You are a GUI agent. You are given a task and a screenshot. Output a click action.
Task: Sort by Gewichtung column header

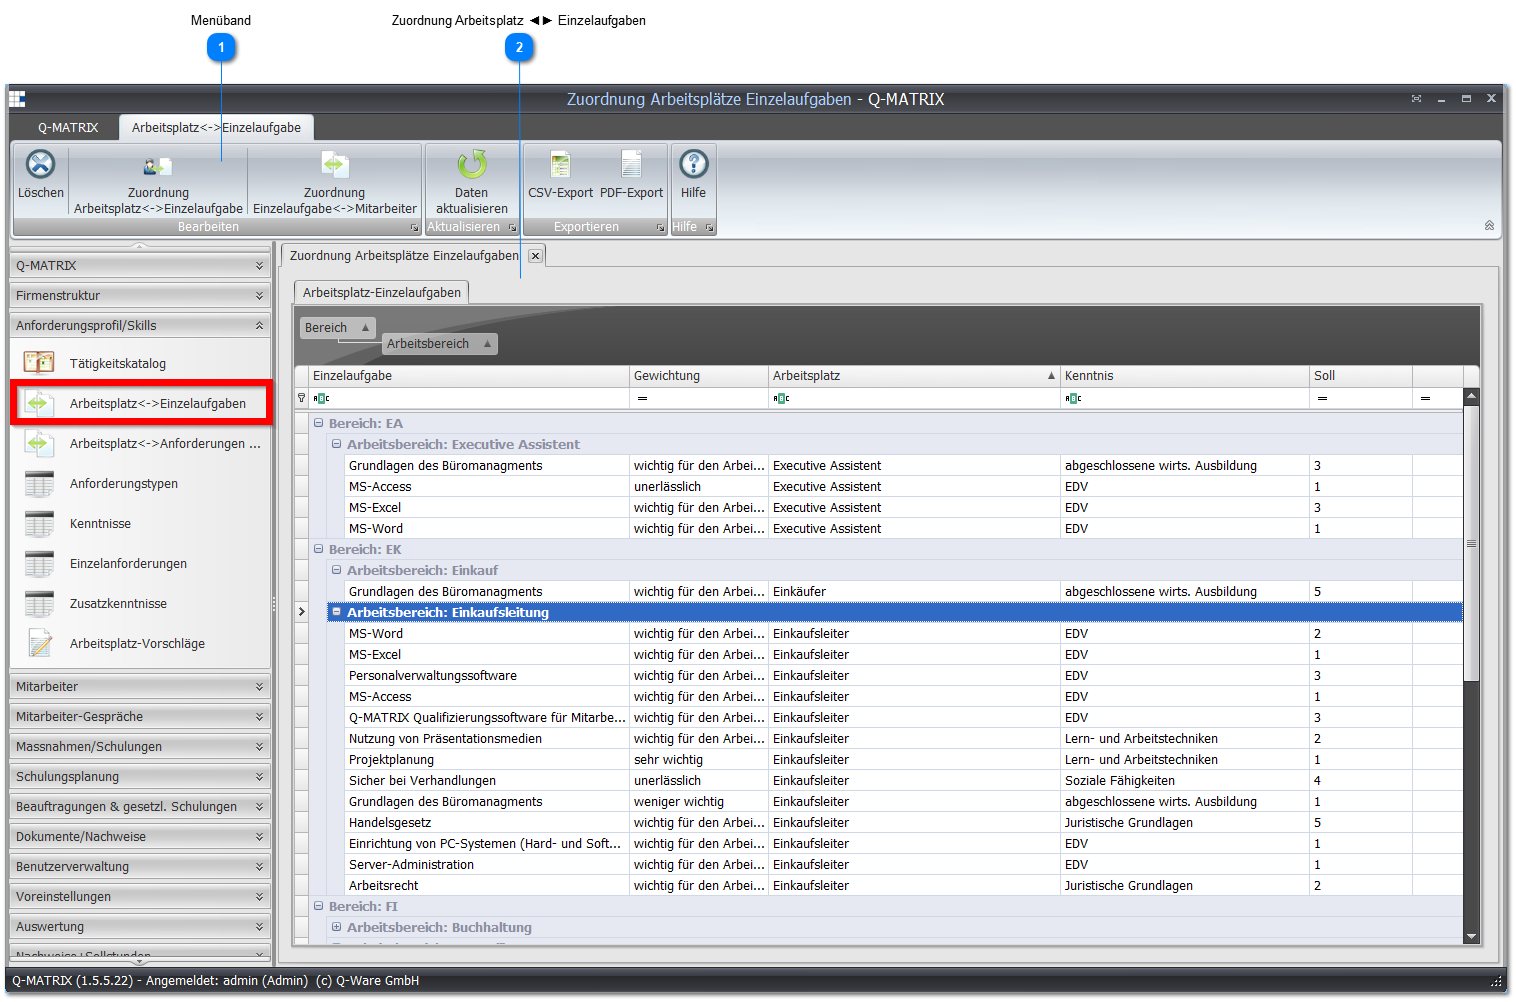[698, 376]
